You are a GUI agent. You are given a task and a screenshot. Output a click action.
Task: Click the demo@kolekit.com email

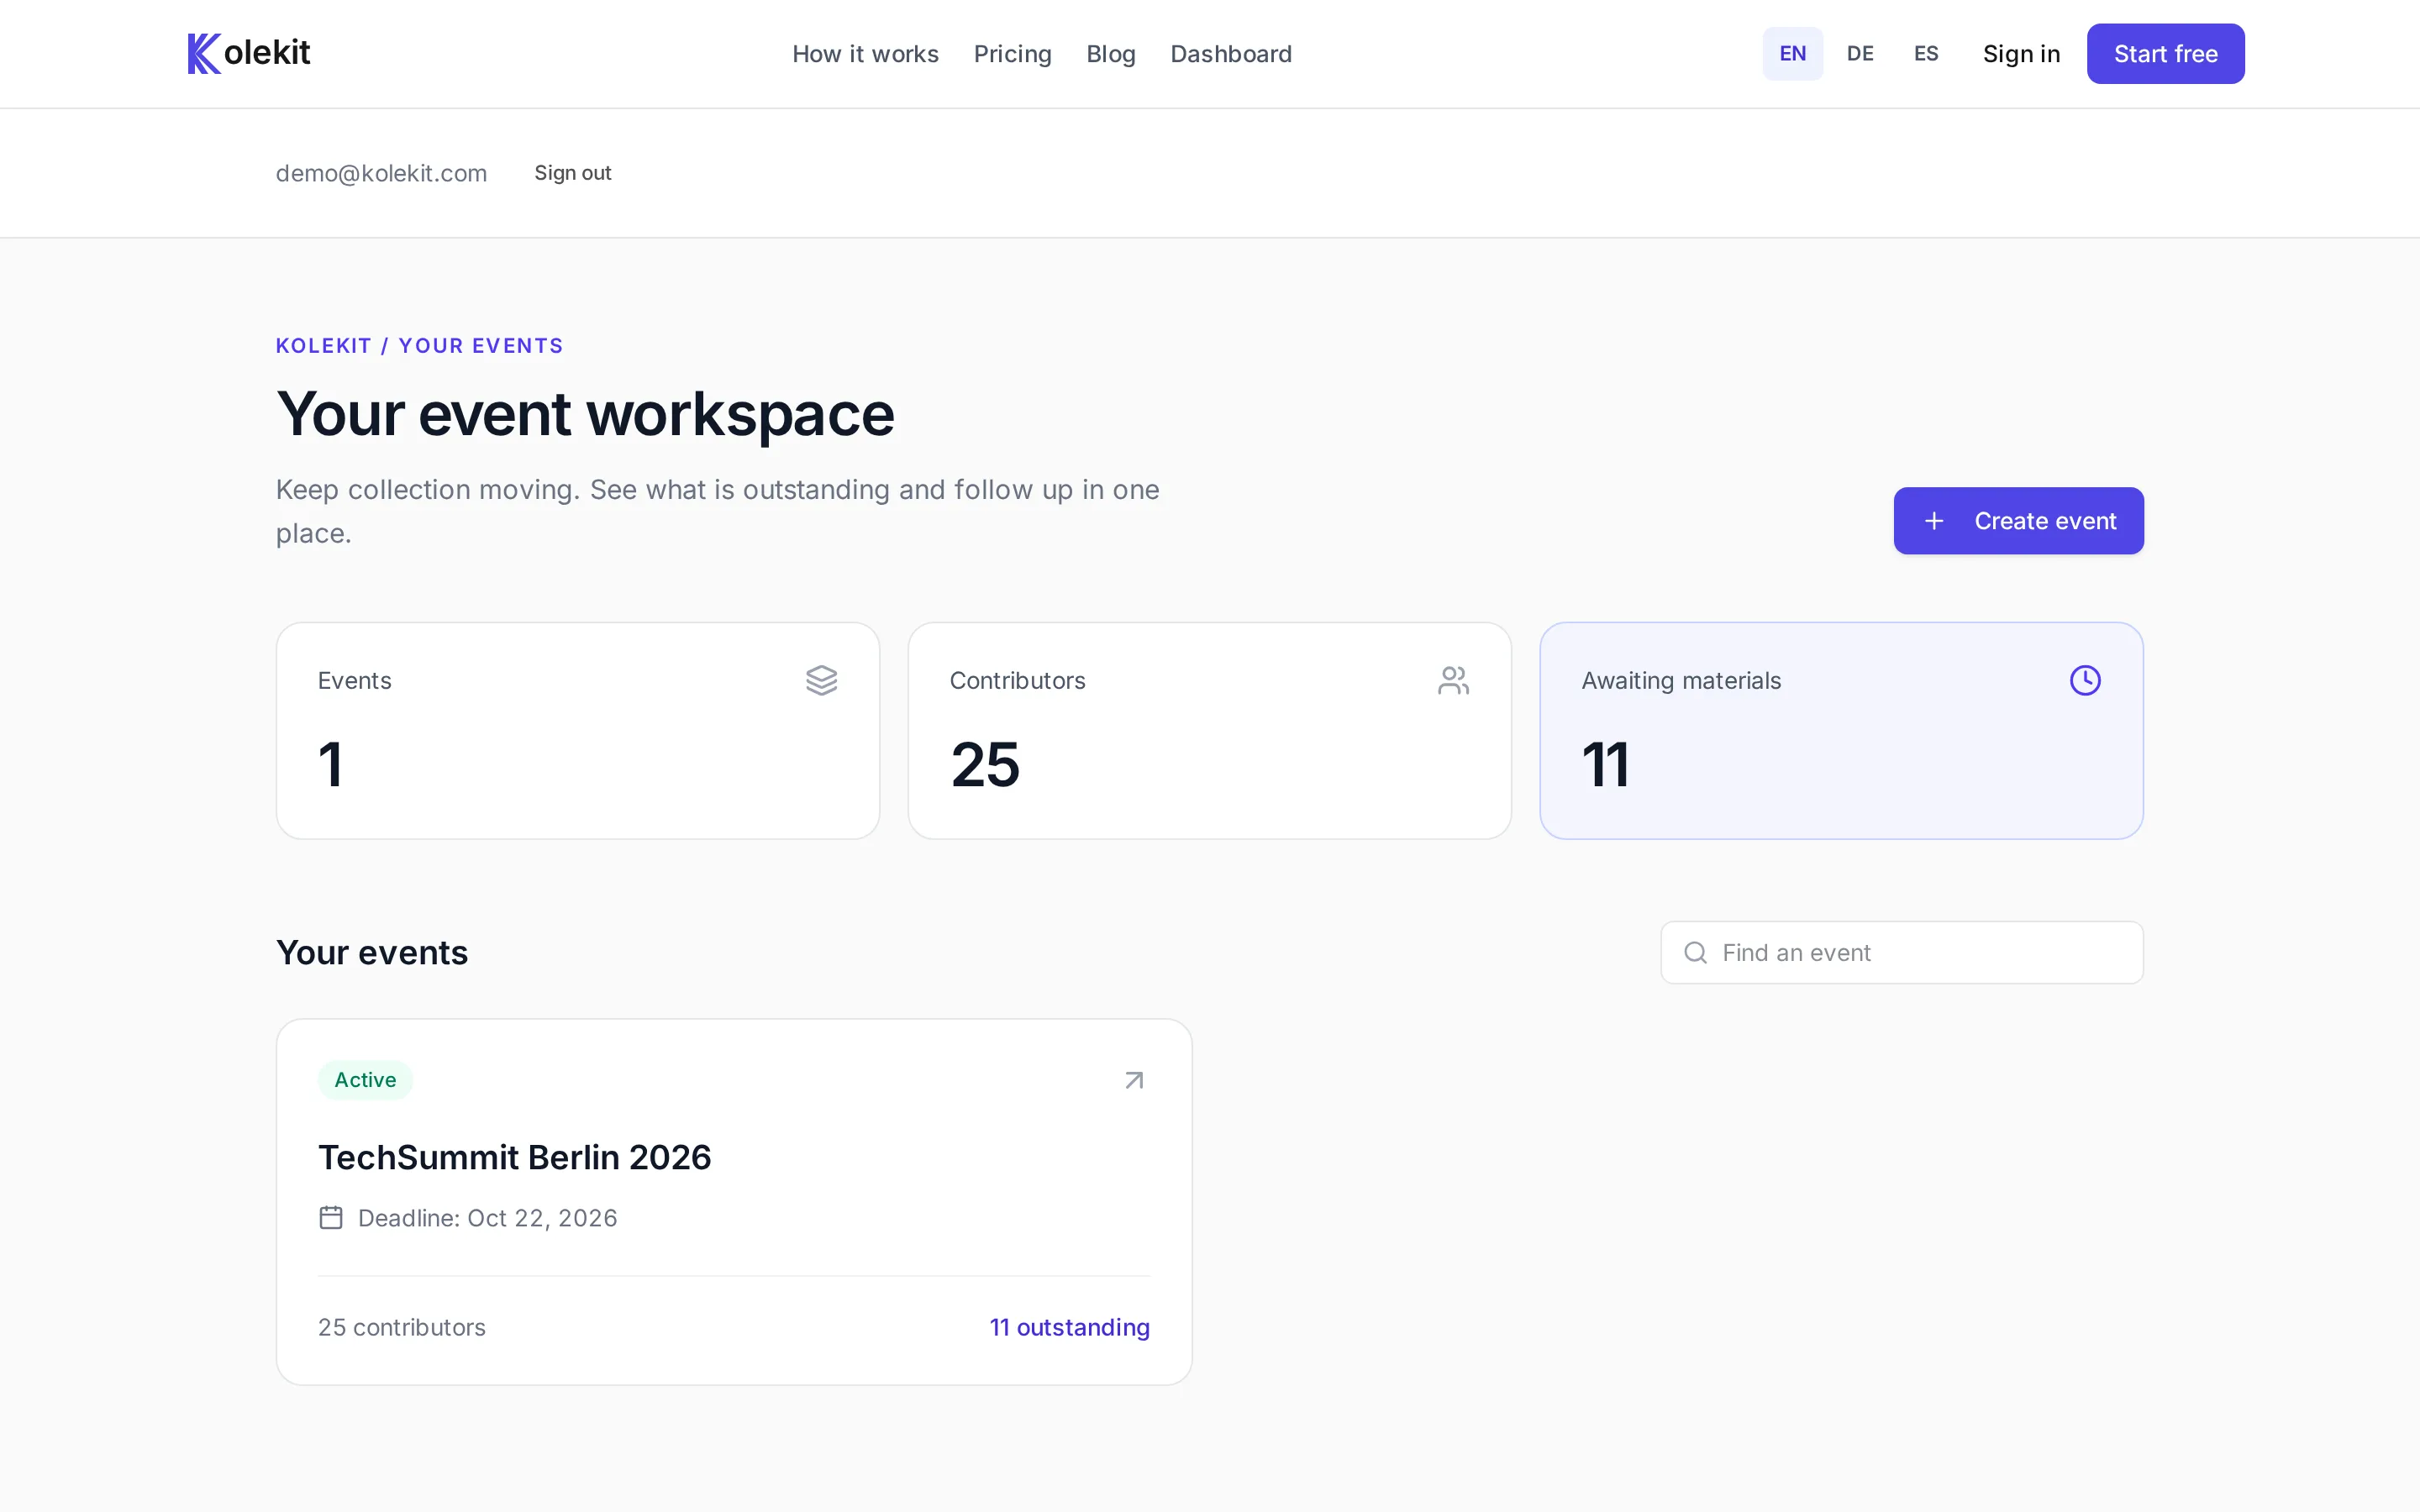pos(381,173)
